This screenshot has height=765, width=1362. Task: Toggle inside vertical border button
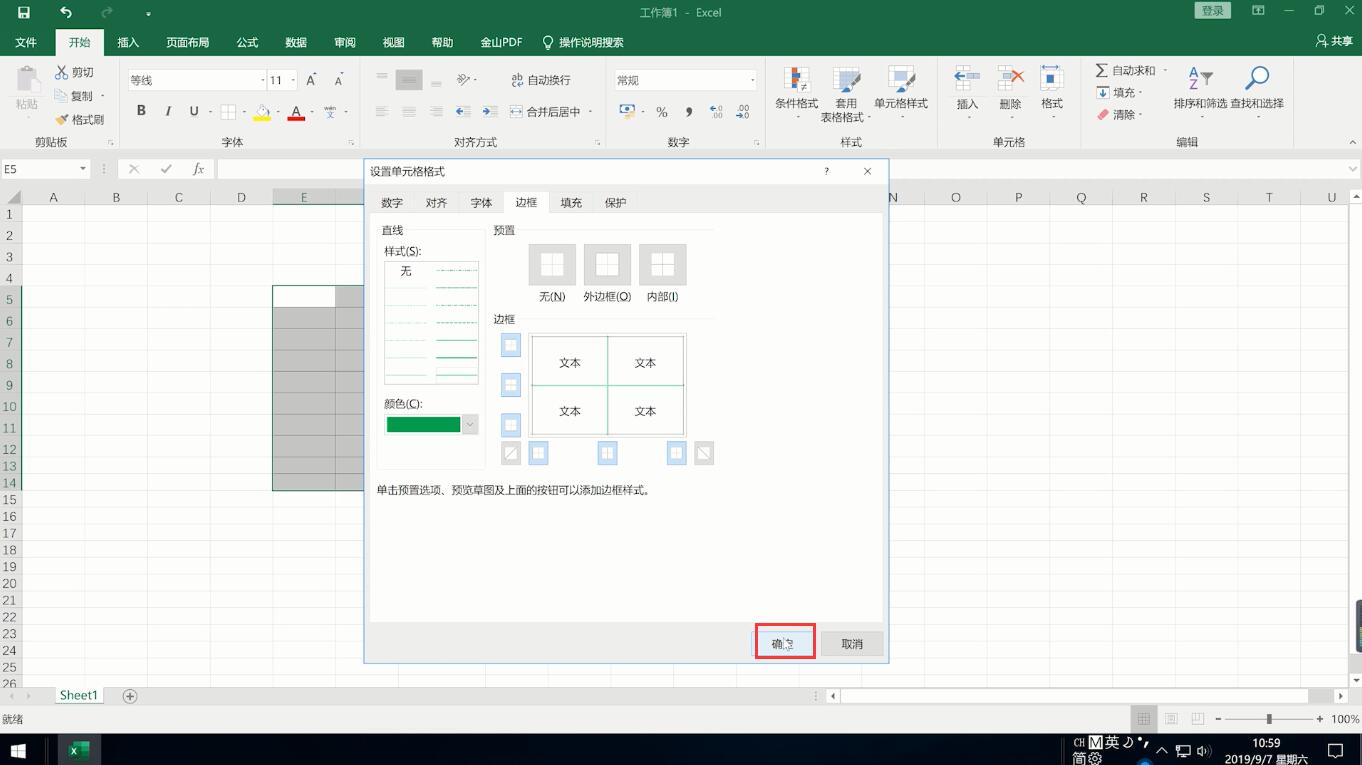click(607, 453)
